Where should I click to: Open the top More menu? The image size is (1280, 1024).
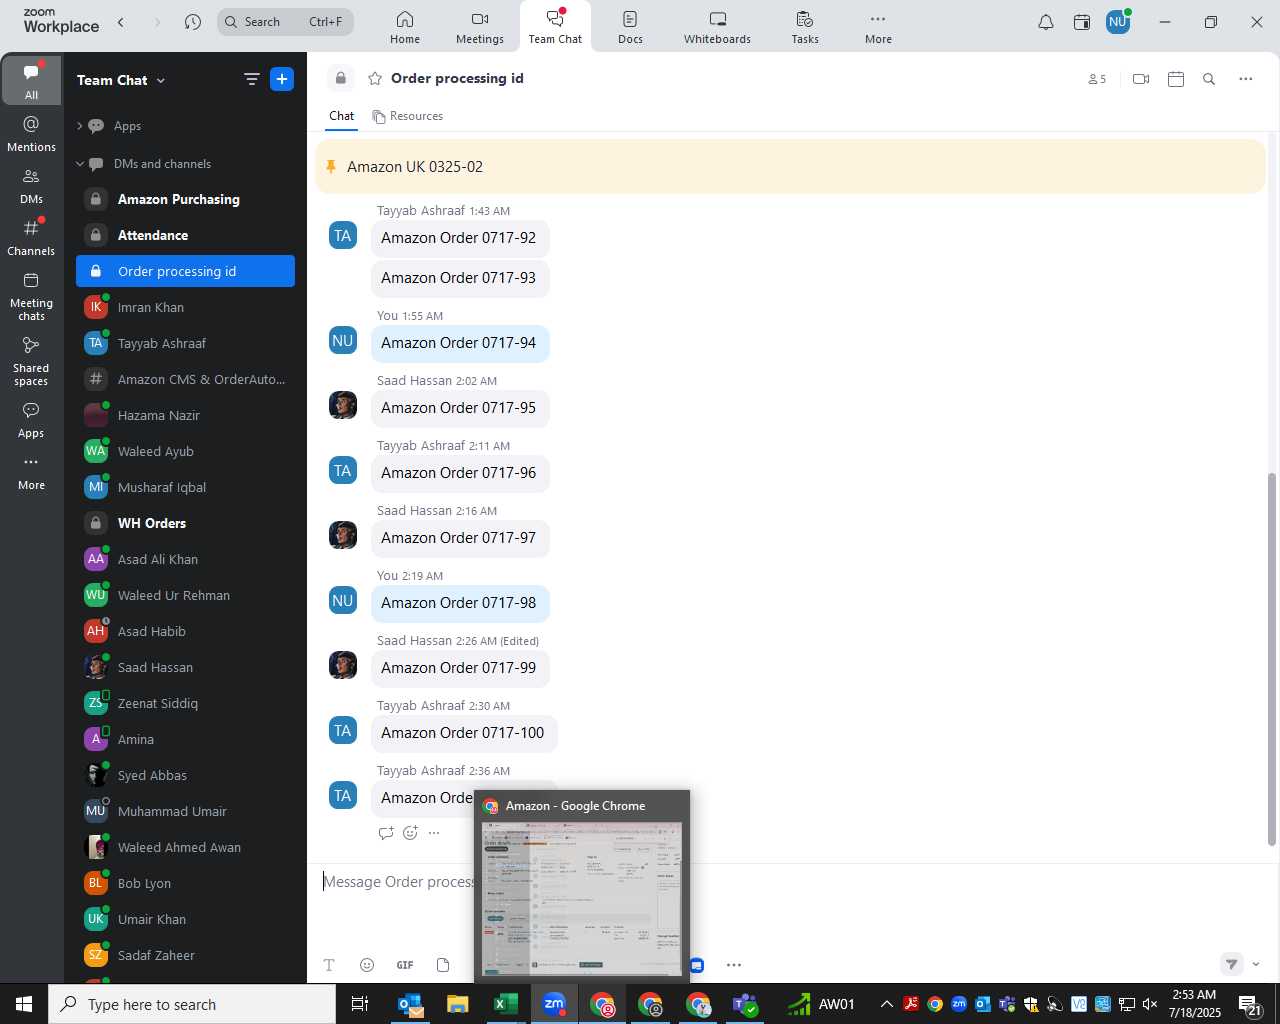click(x=878, y=27)
